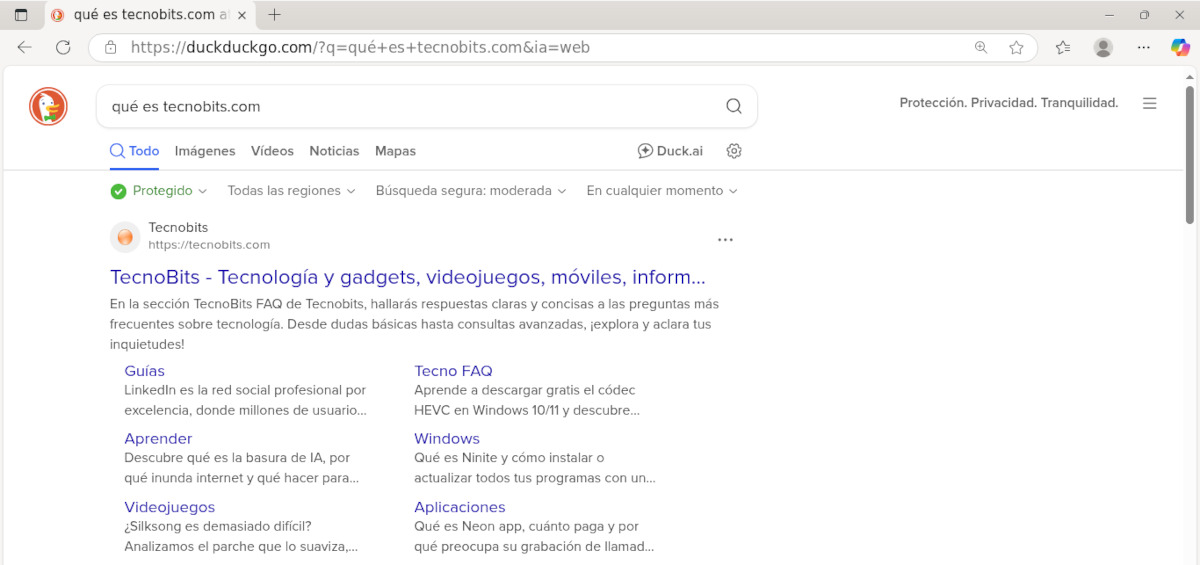Add page to favorites star icon
1200x565 pixels.
1016,47
